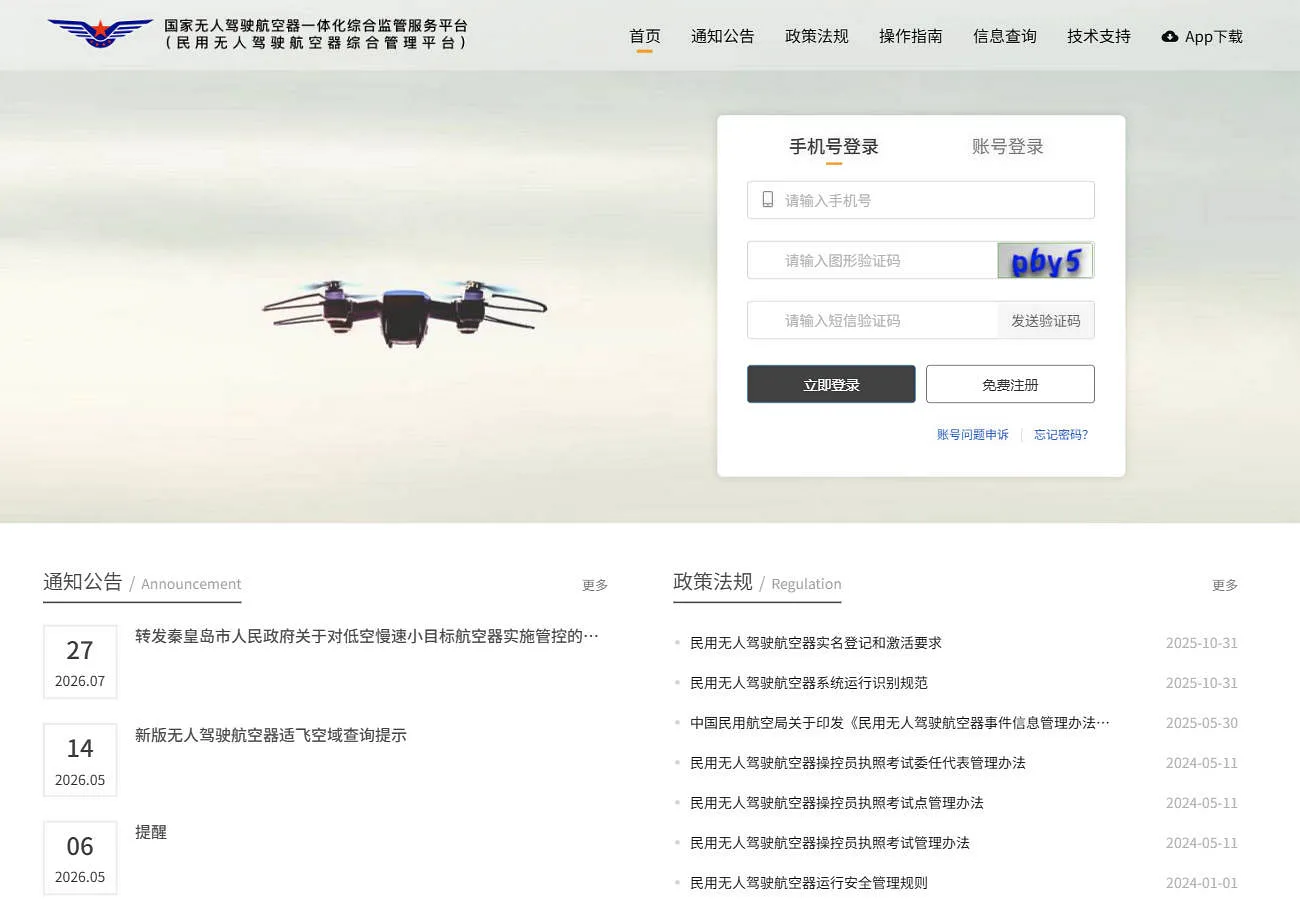Click 更多 beside 通知公告 Announcement
The image size is (1300, 903).
click(595, 585)
